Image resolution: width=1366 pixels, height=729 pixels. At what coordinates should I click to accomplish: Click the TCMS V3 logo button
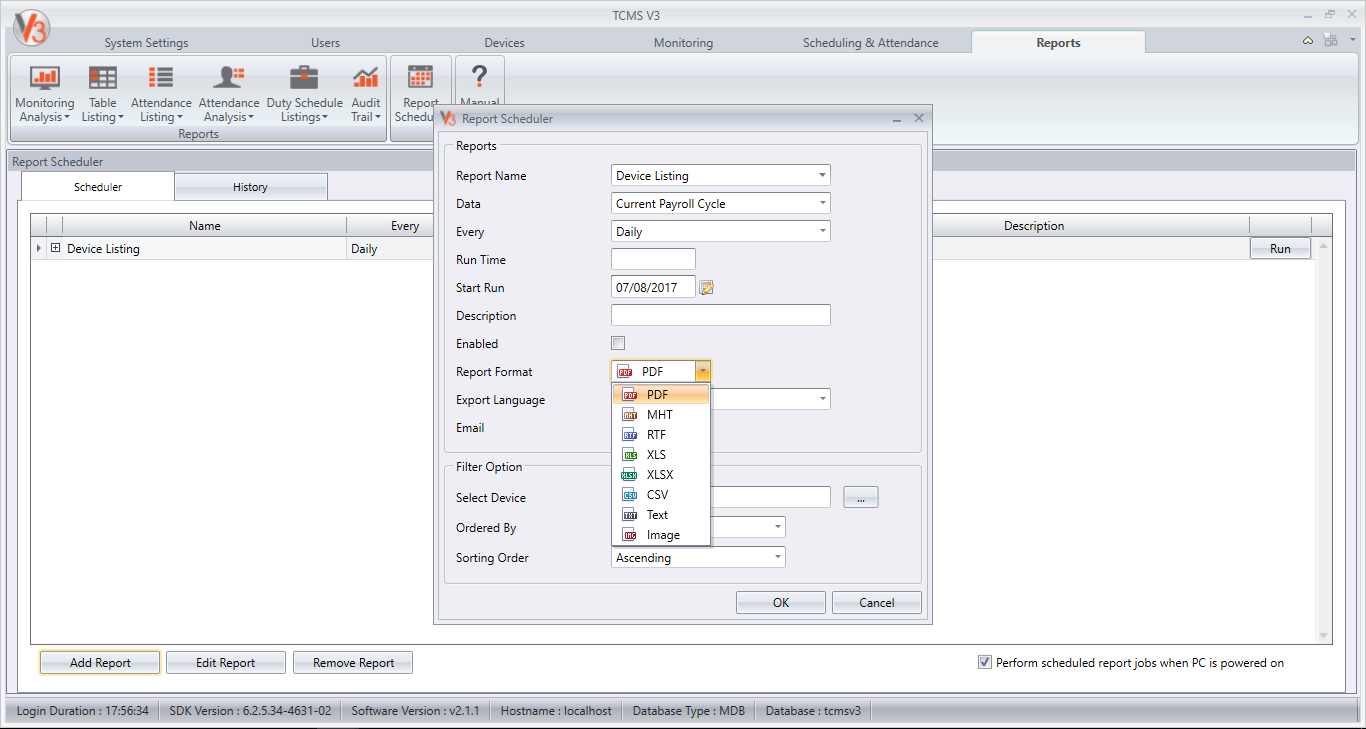pyautogui.click(x=30, y=28)
